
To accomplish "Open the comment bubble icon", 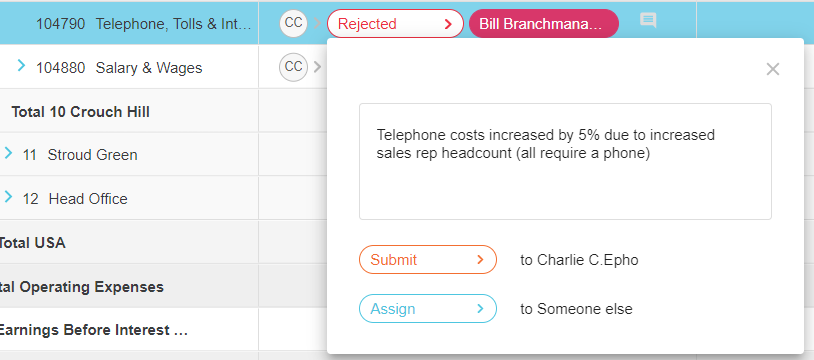I will [x=648, y=21].
